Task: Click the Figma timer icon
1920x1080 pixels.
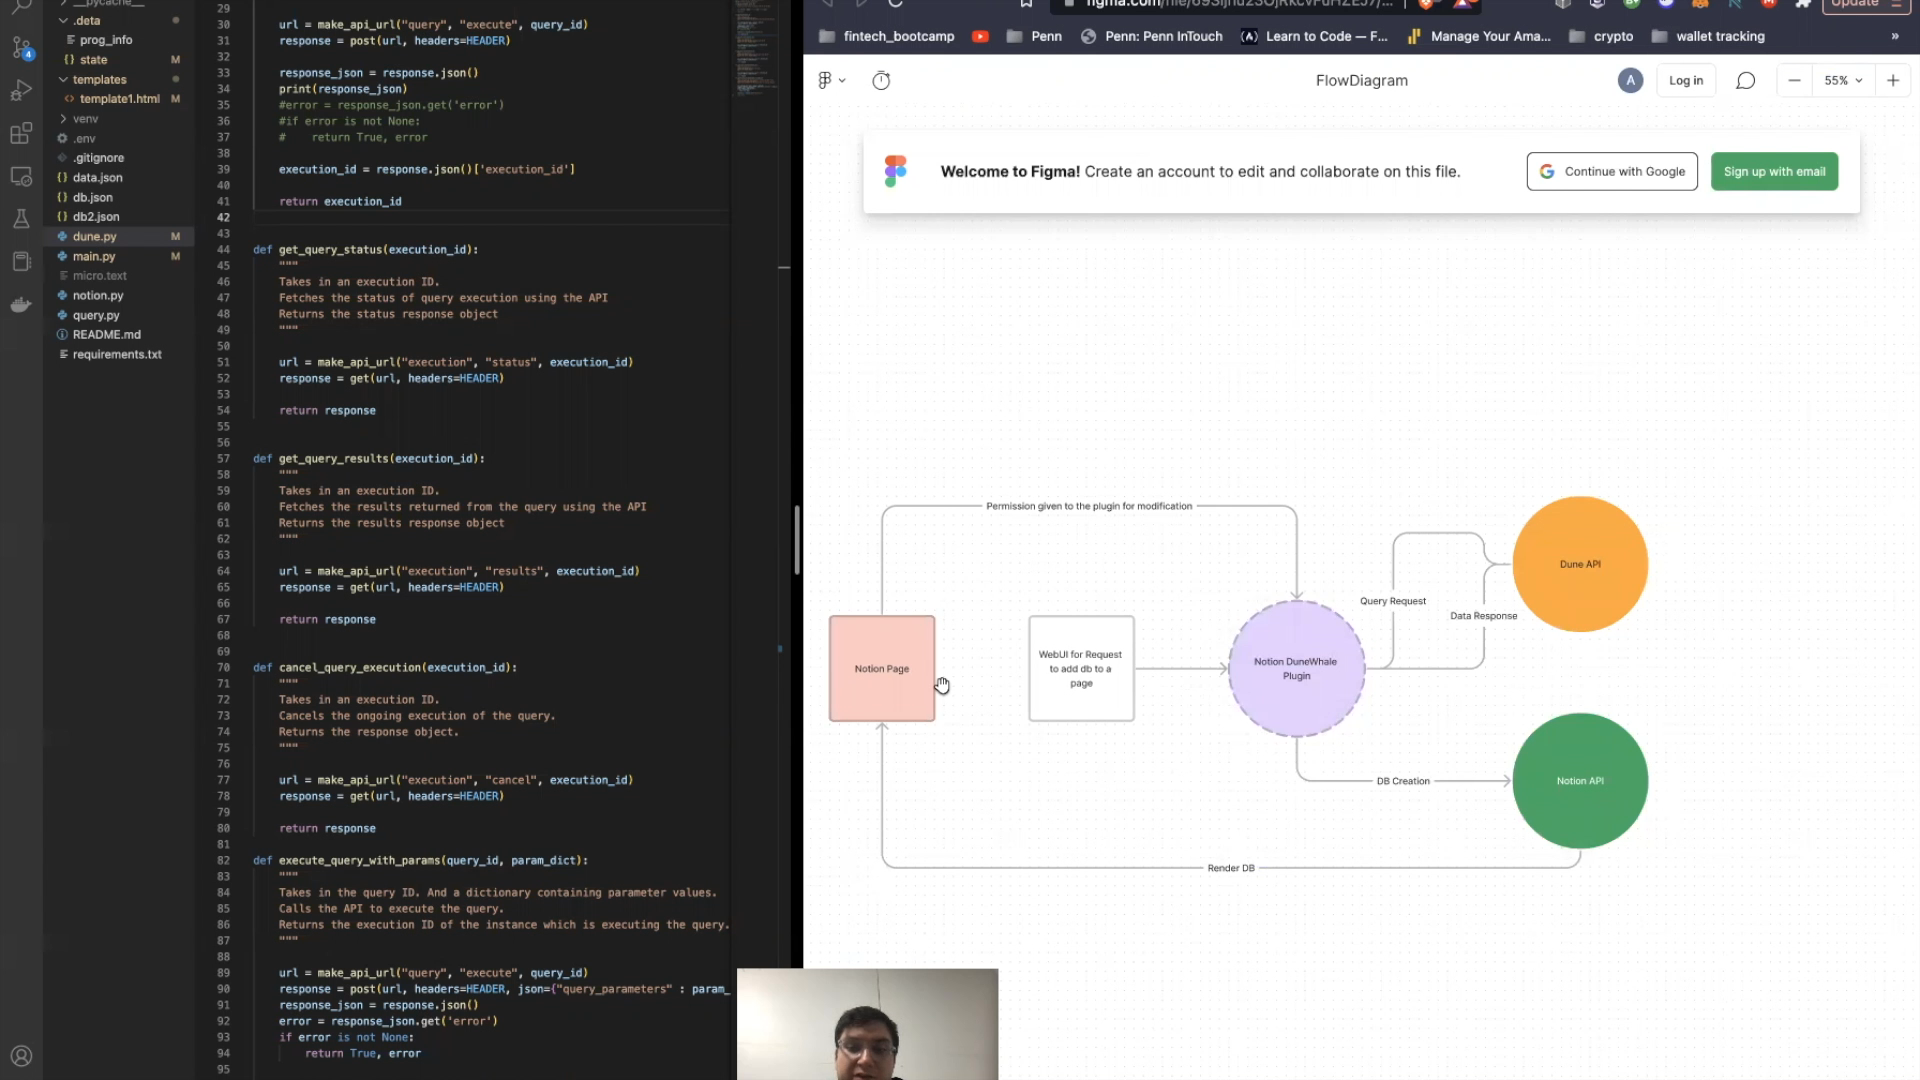Action: (x=881, y=80)
